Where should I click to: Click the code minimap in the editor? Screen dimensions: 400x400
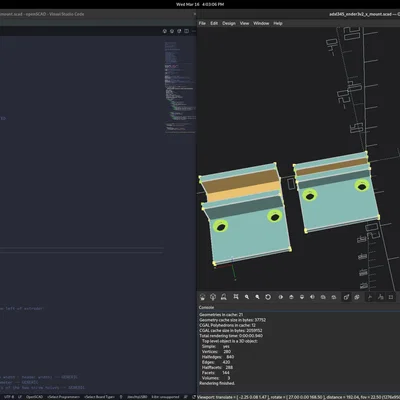[x=180, y=87]
